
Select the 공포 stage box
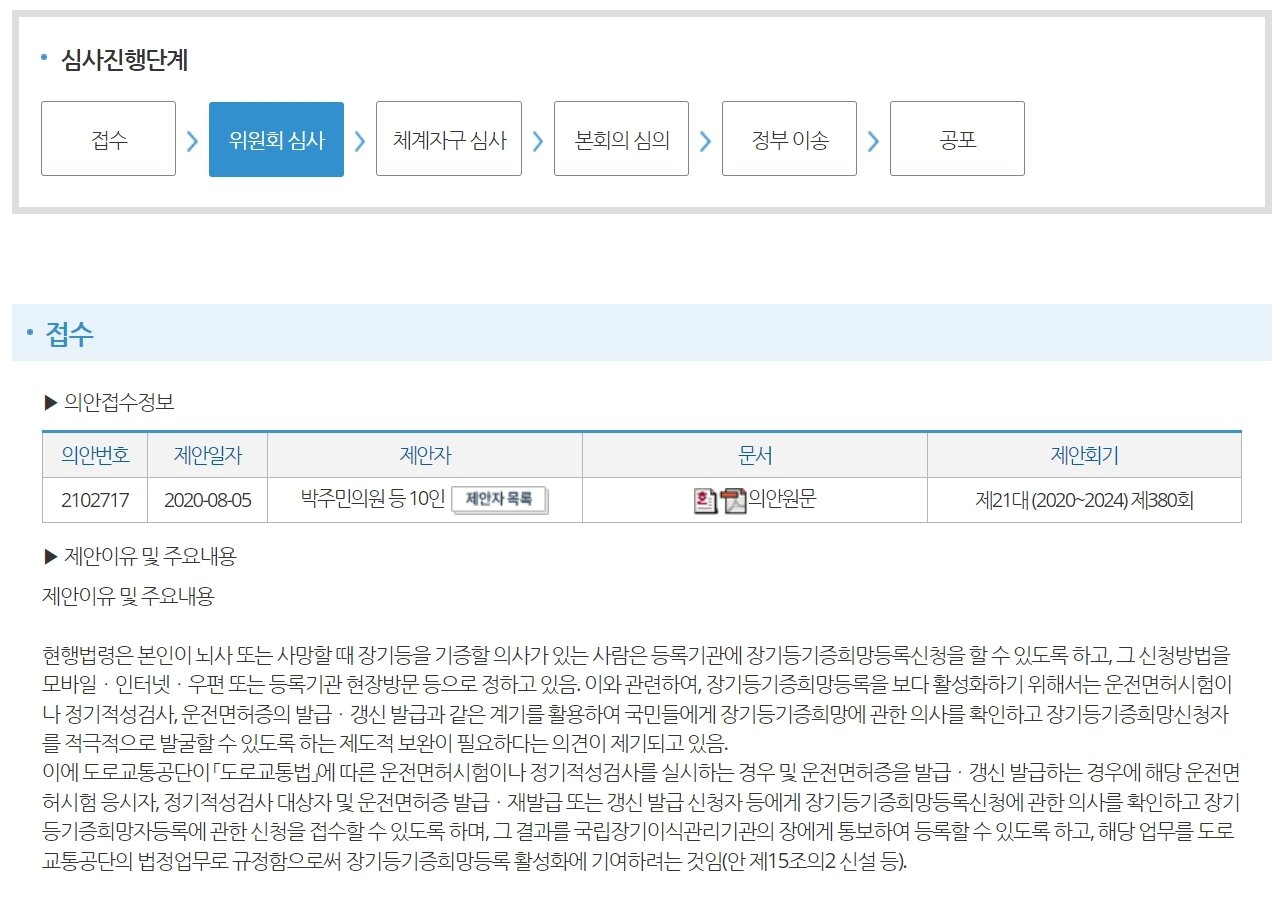(x=957, y=139)
